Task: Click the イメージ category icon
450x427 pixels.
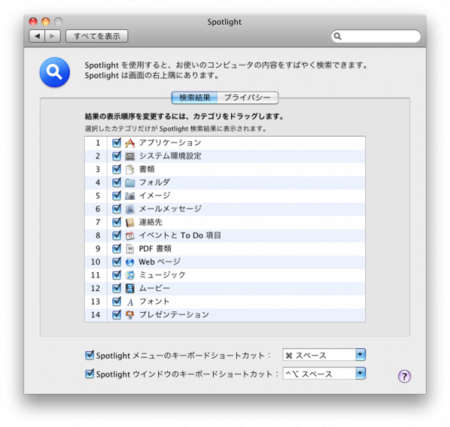Action: tap(130, 196)
